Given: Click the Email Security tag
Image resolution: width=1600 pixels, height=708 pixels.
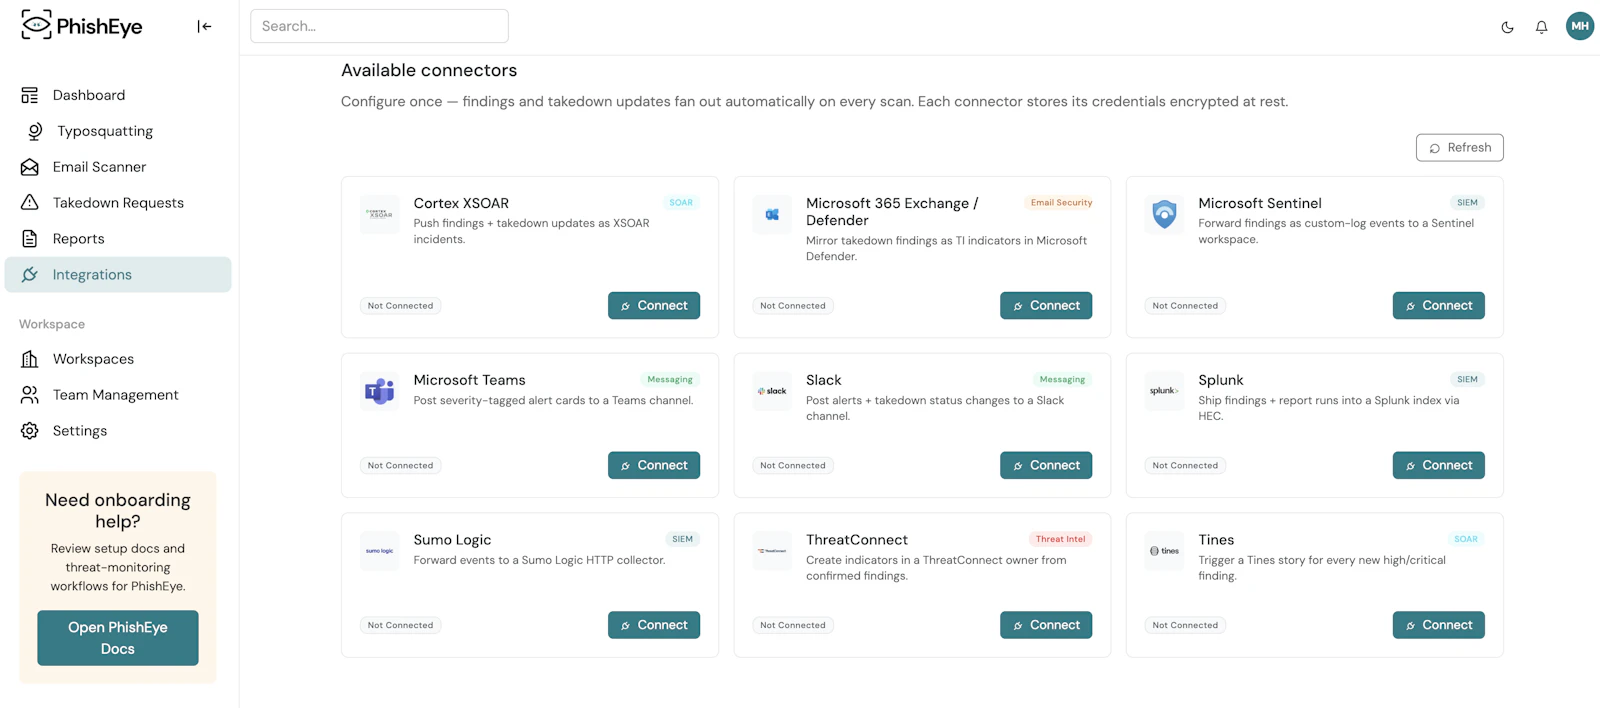Looking at the screenshot, I should click(x=1061, y=203).
